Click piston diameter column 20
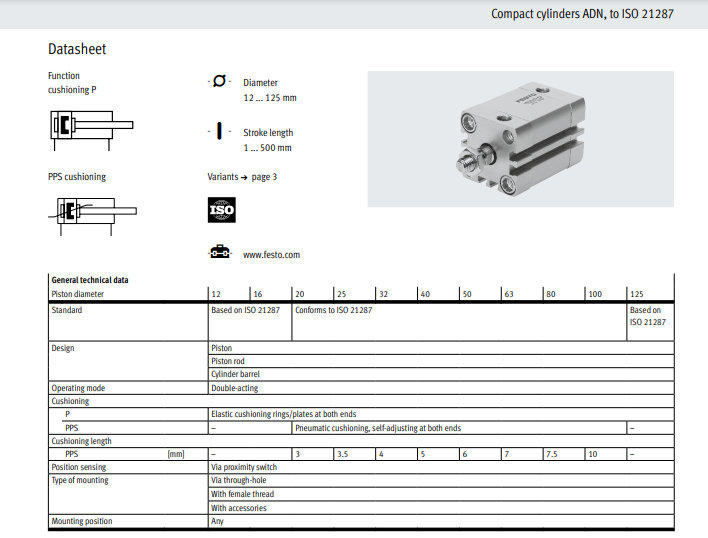 click(300, 294)
